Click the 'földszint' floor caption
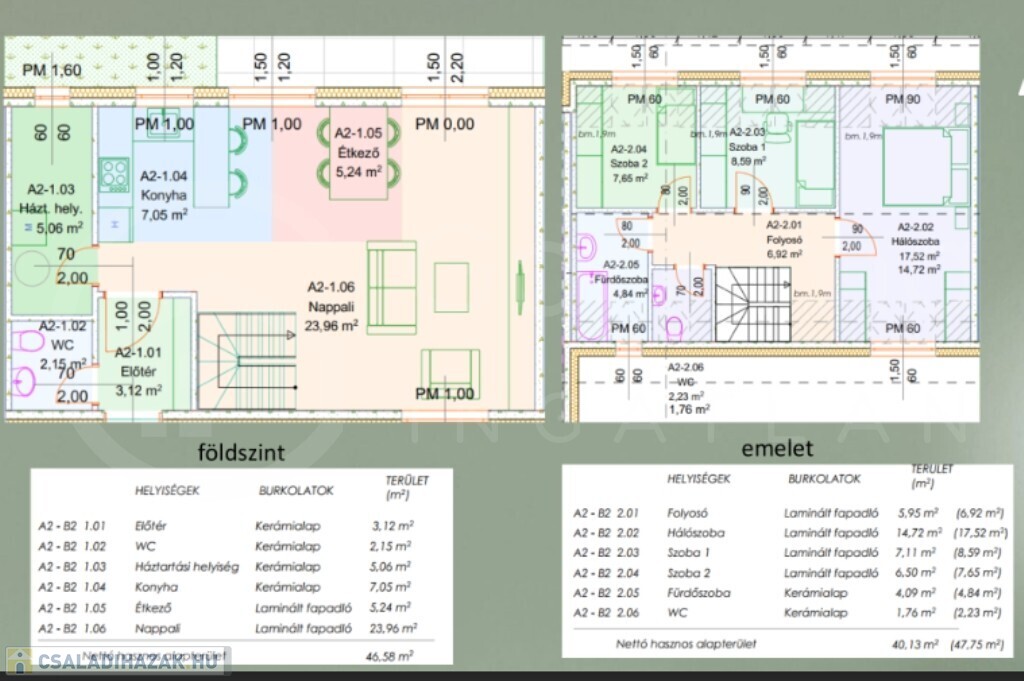Screen dimensions: 1024x681 [240, 452]
